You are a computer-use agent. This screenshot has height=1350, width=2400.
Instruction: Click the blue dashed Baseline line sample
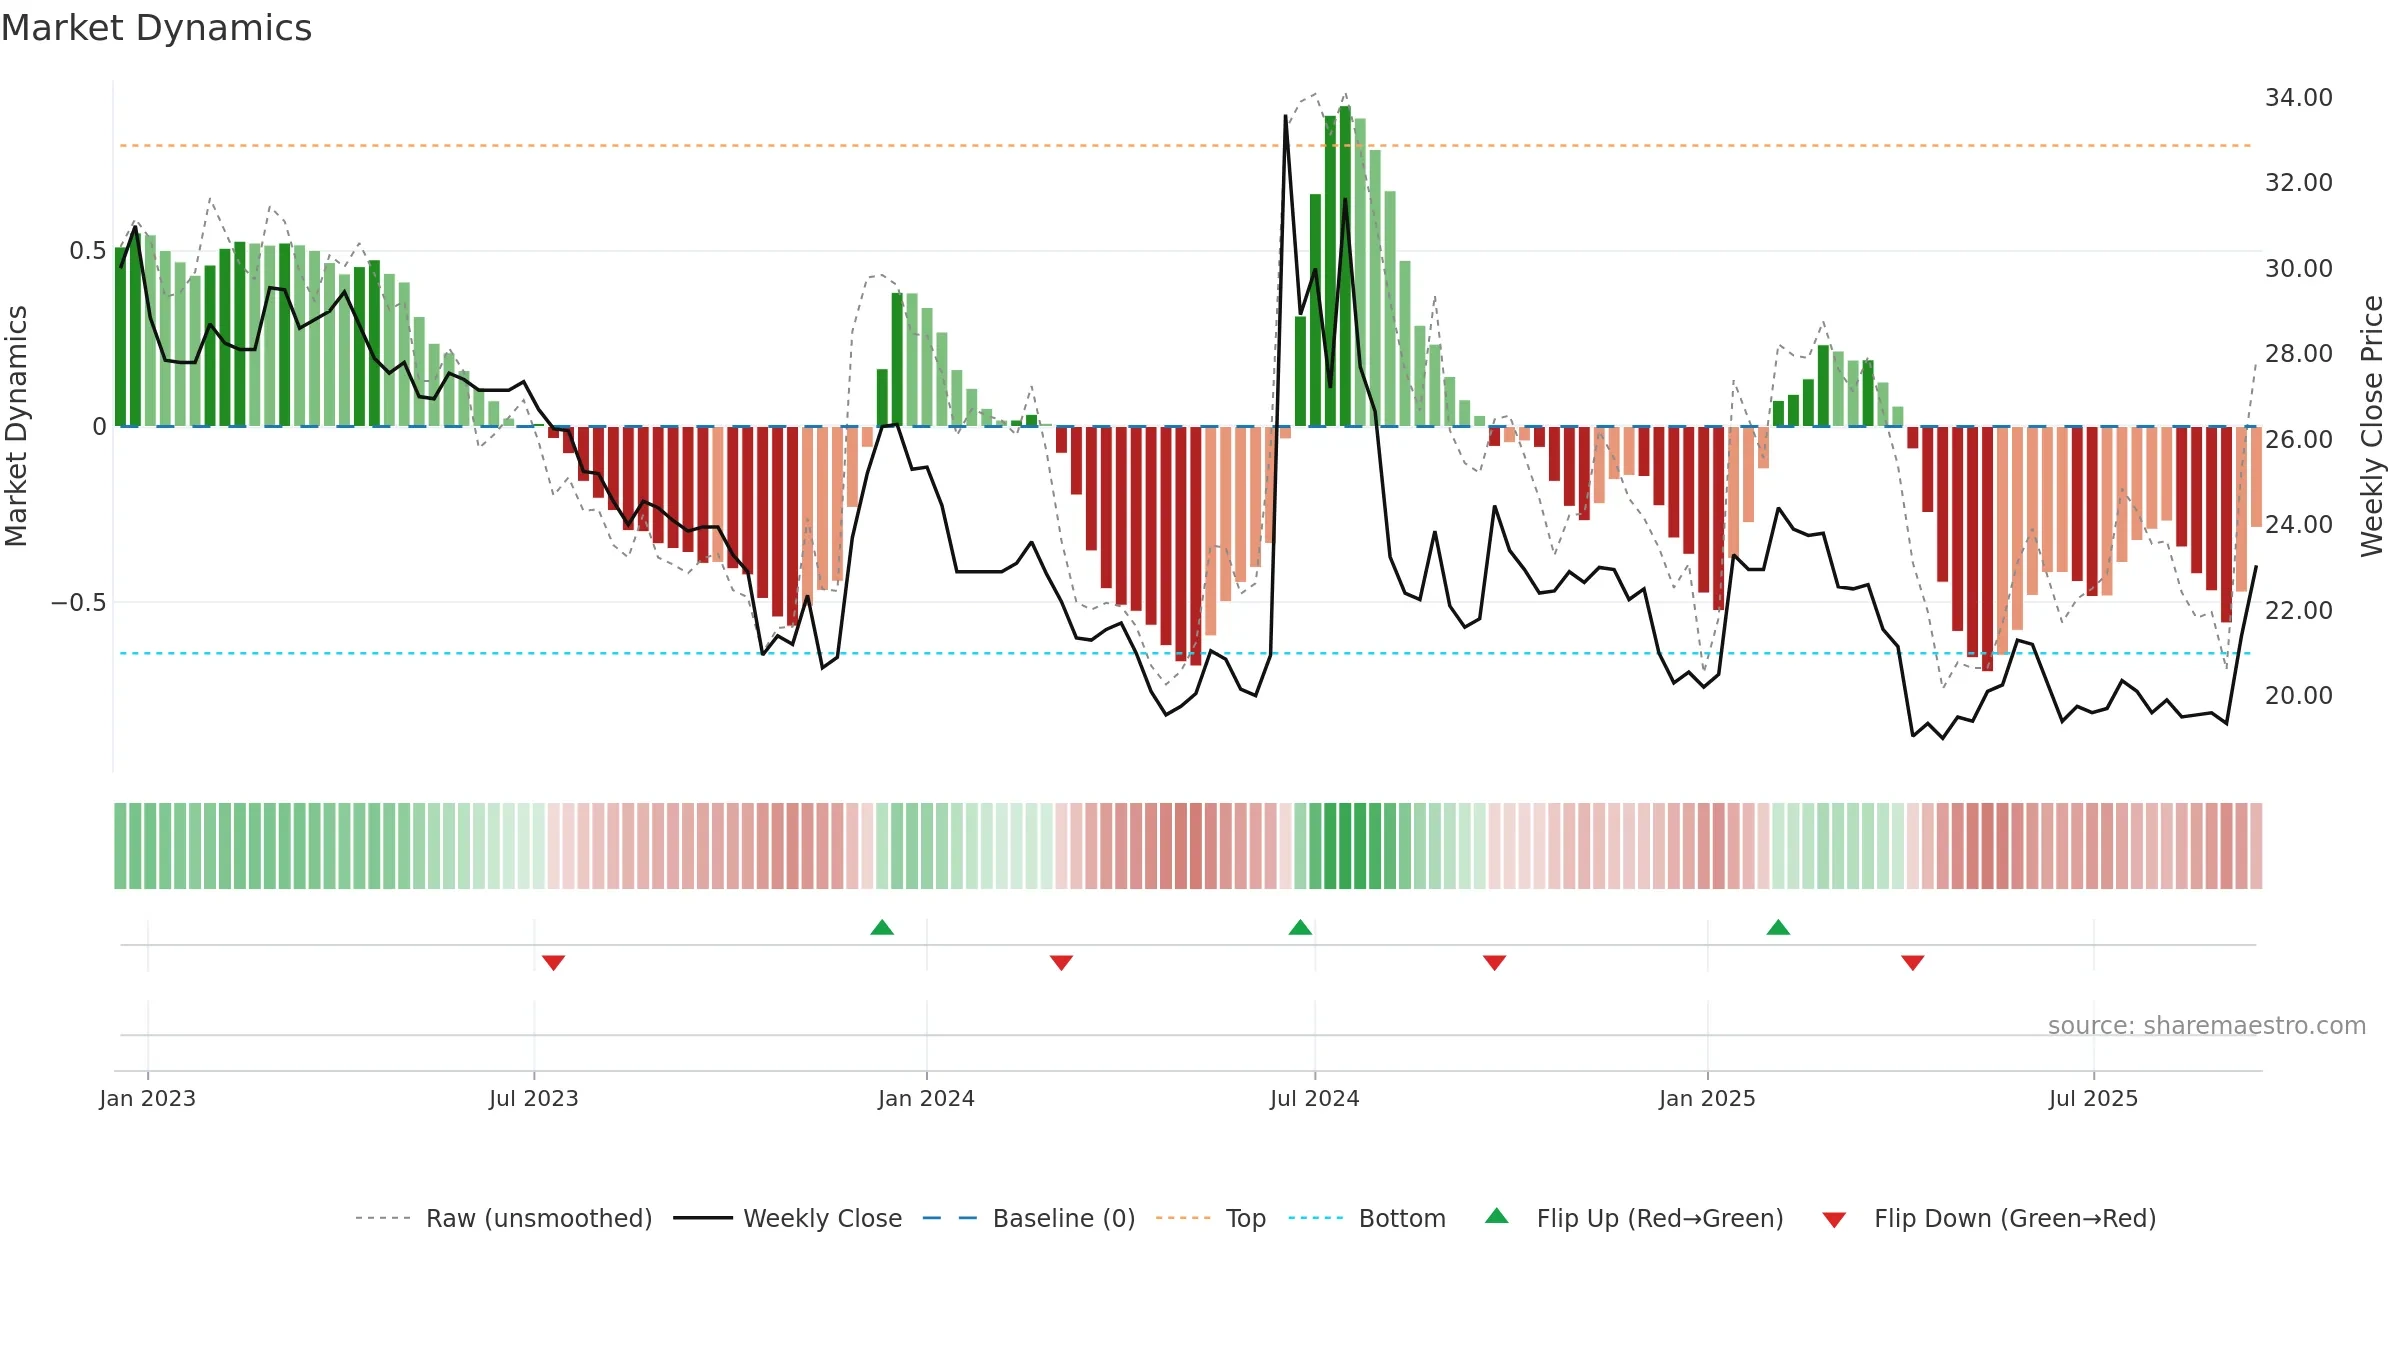click(x=950, y=1218)
